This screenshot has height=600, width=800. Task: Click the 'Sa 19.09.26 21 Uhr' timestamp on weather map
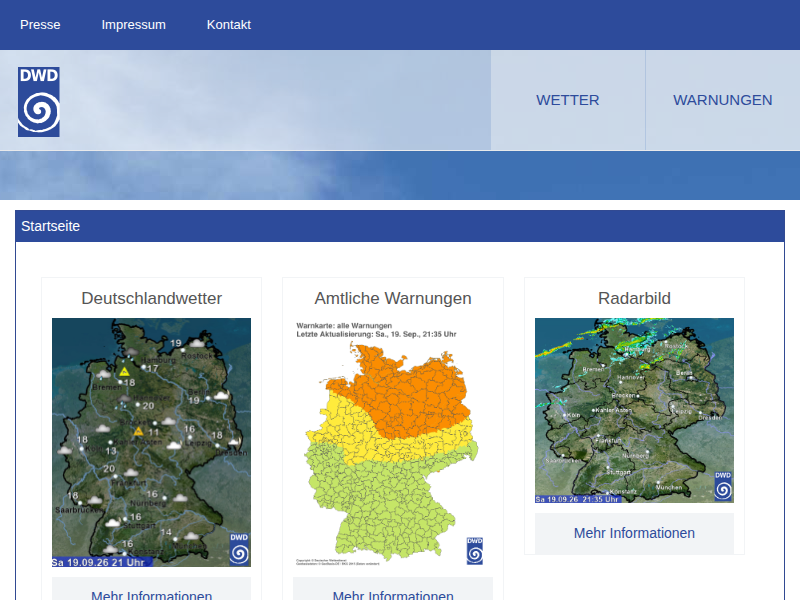98,562
